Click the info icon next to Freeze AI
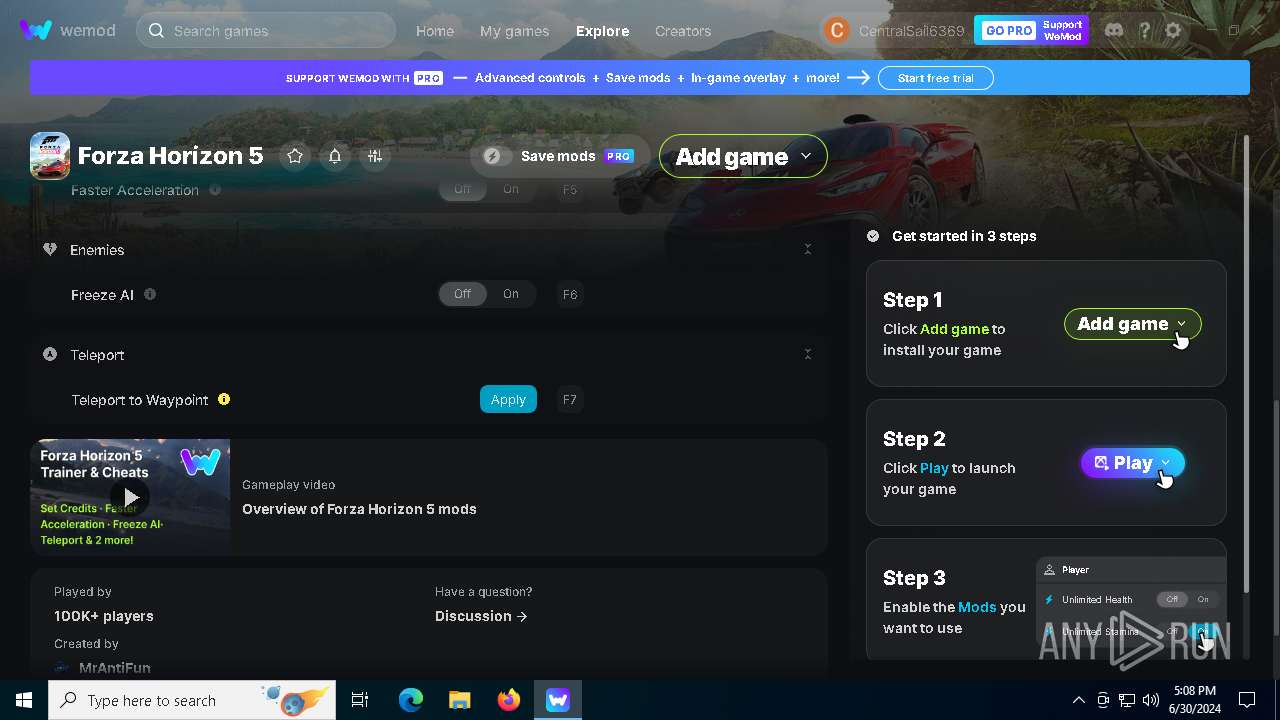 click(x=150, y=294)
